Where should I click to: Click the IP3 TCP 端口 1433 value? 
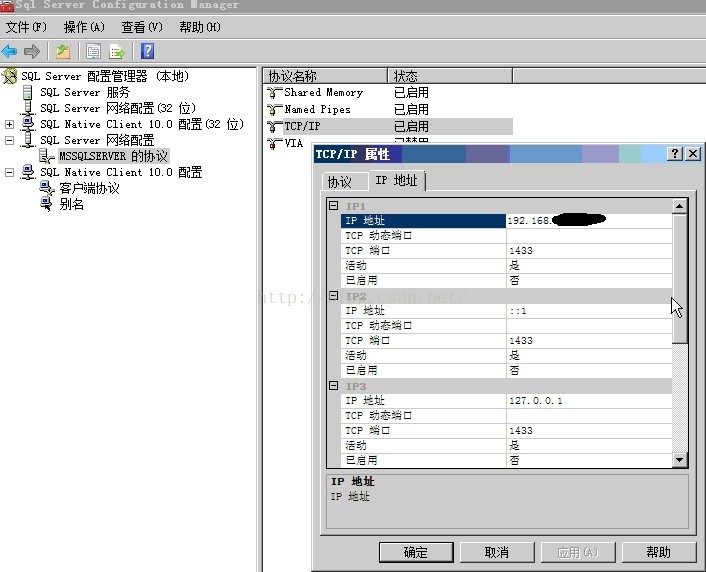click(x=589, y=431)
